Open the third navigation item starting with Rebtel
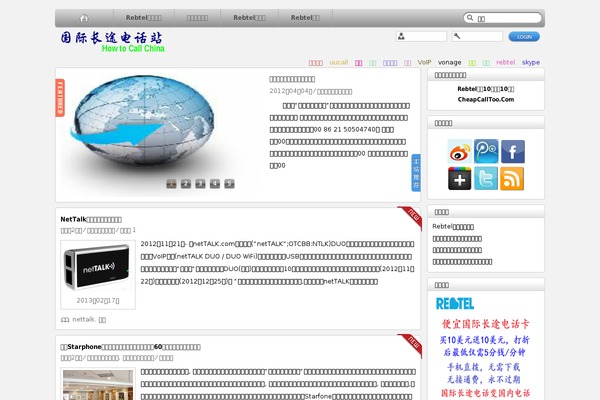 point(249,18)
